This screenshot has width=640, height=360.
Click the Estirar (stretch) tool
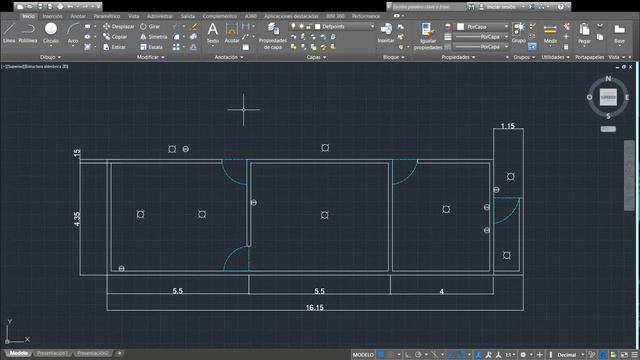click(x=114, y=47)
